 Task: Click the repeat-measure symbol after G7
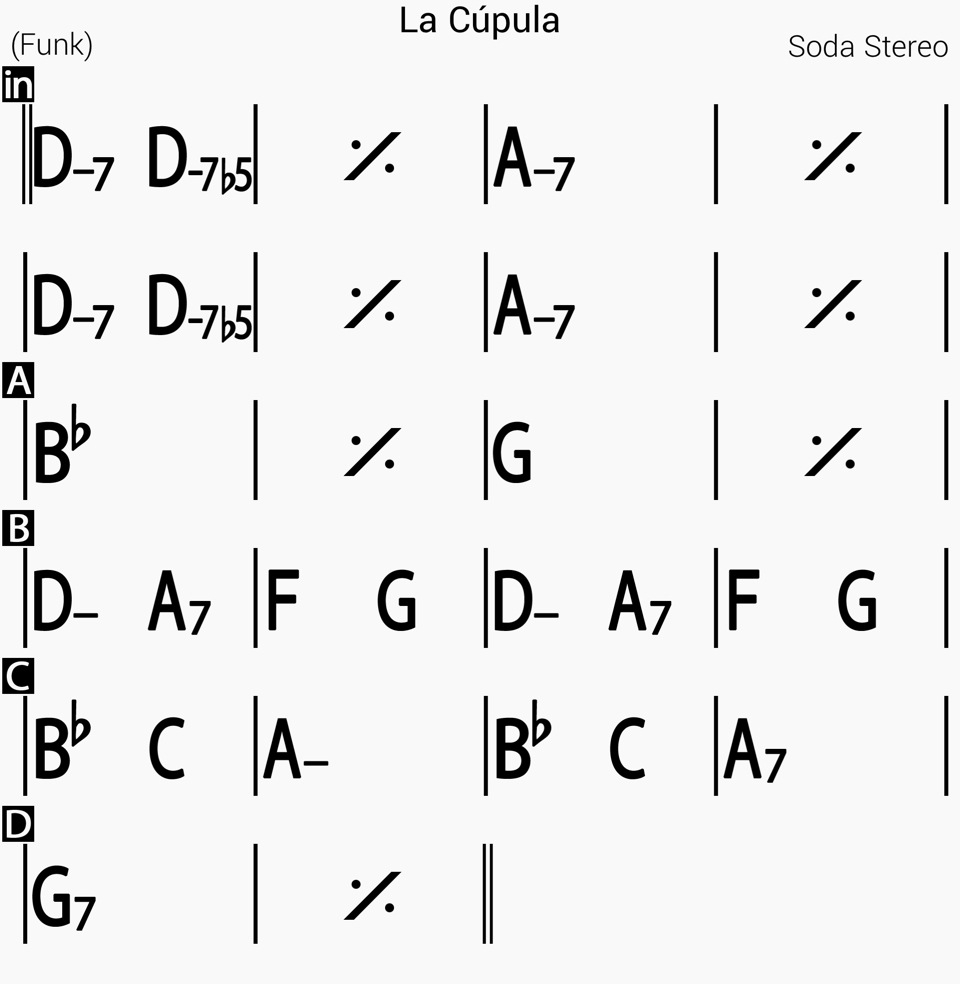point(372,896)
